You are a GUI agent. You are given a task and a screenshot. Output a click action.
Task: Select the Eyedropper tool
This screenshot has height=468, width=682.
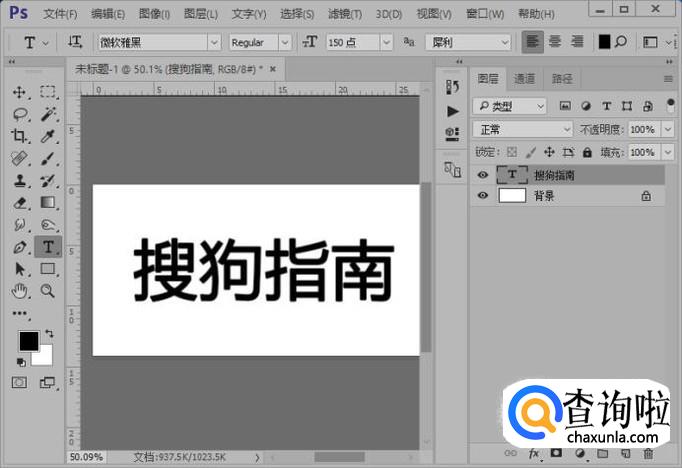pyautogui.click(x=48, y=136)
